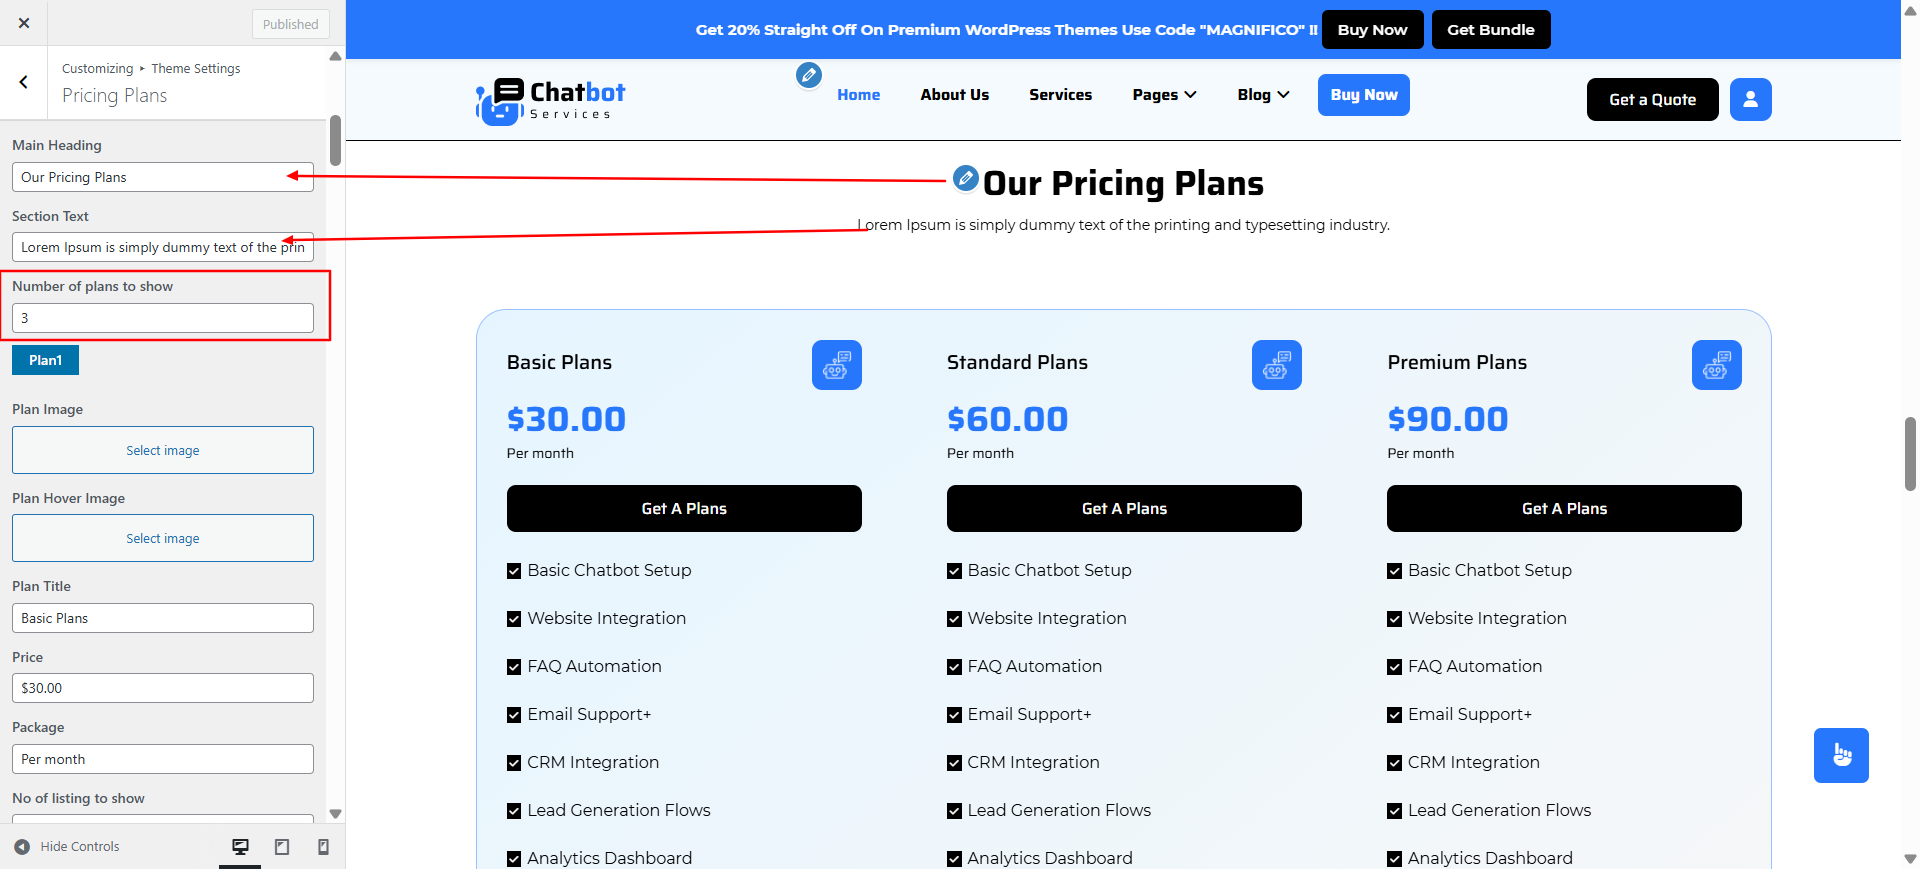
Task: Click the edit pencil next to Our Pricing Plans
Action: pos(965,178)
